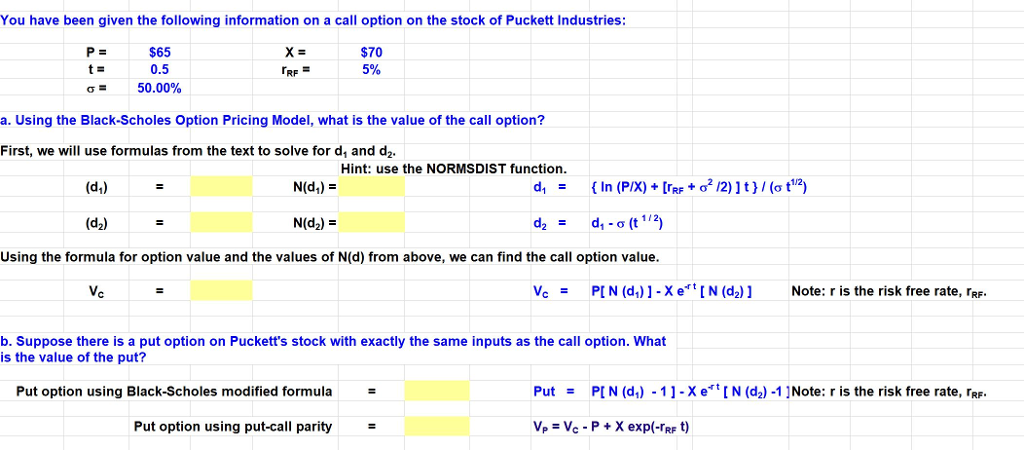Image resolution: width=1024 pixels, height=450 pixels.
Task: Select the Put formula P[ N (d1) - 1 ]
Action: [690, 391]
